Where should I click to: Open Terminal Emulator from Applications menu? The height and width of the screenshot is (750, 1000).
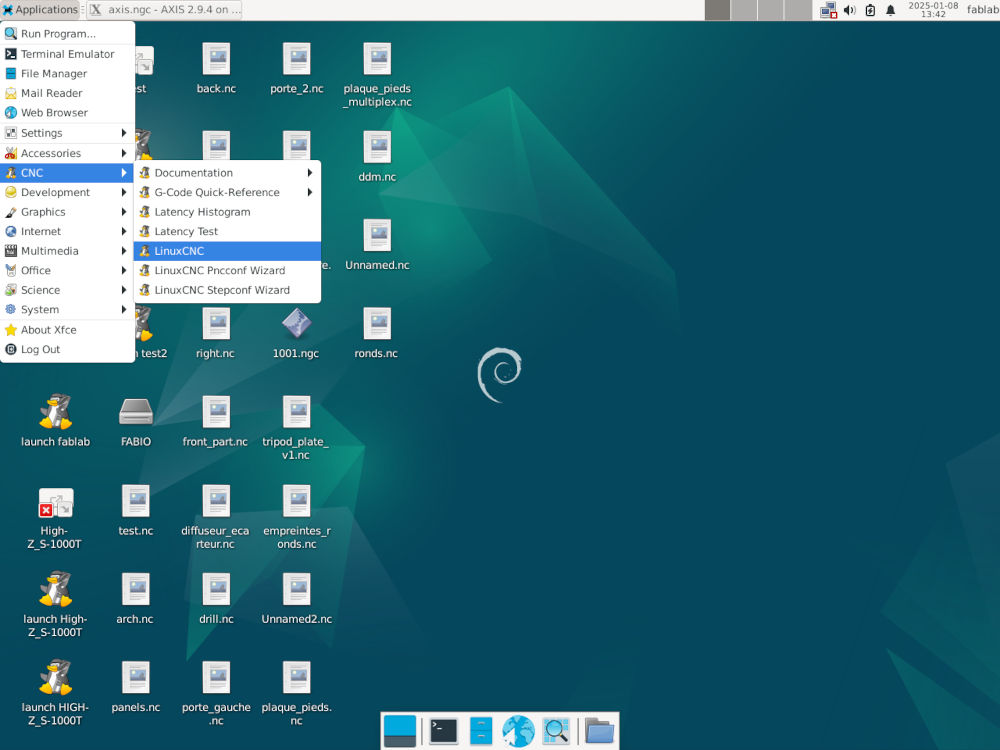tap(67, 54)
